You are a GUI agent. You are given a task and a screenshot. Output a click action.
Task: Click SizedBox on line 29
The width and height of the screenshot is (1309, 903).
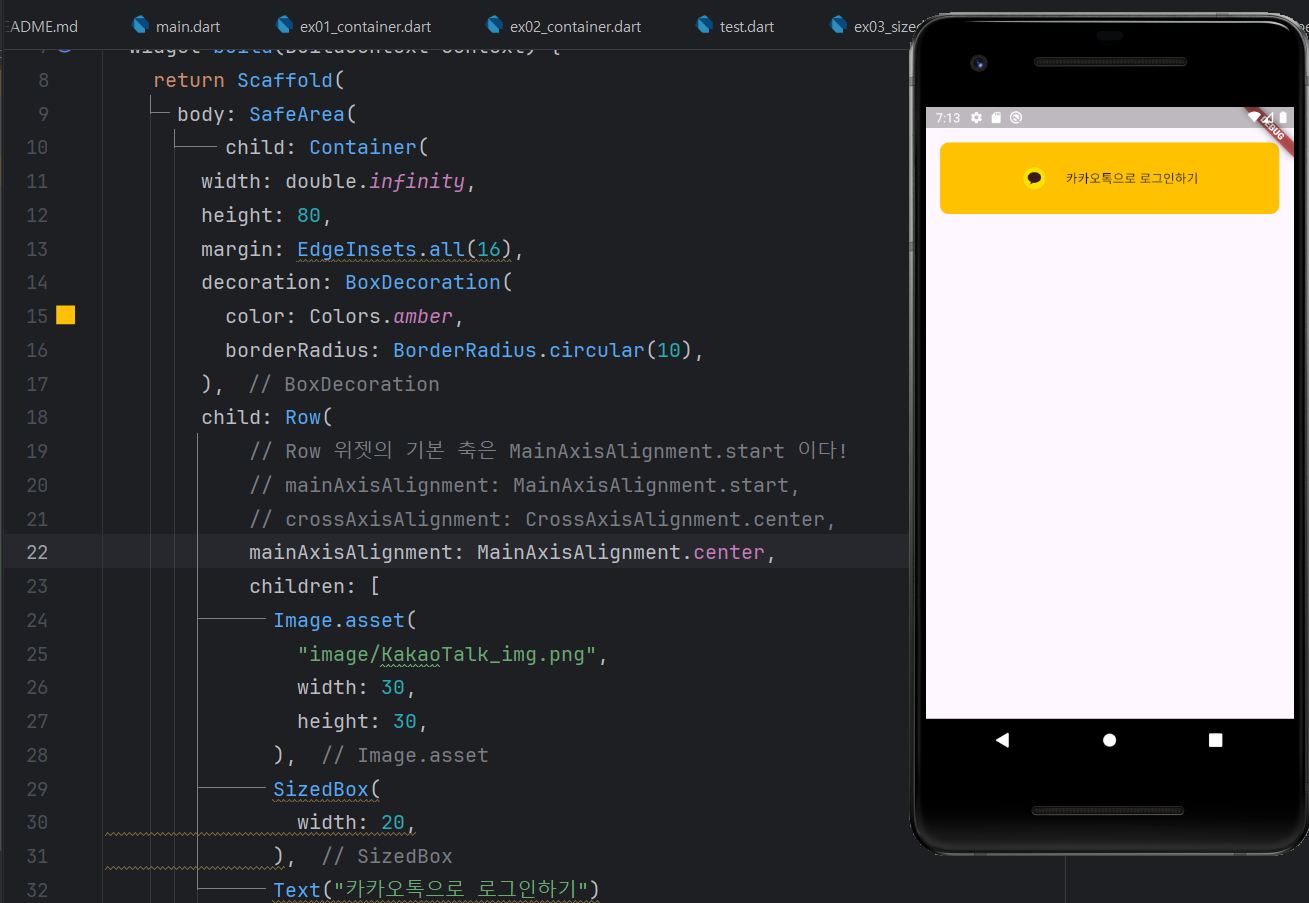(x=321, y=789)
